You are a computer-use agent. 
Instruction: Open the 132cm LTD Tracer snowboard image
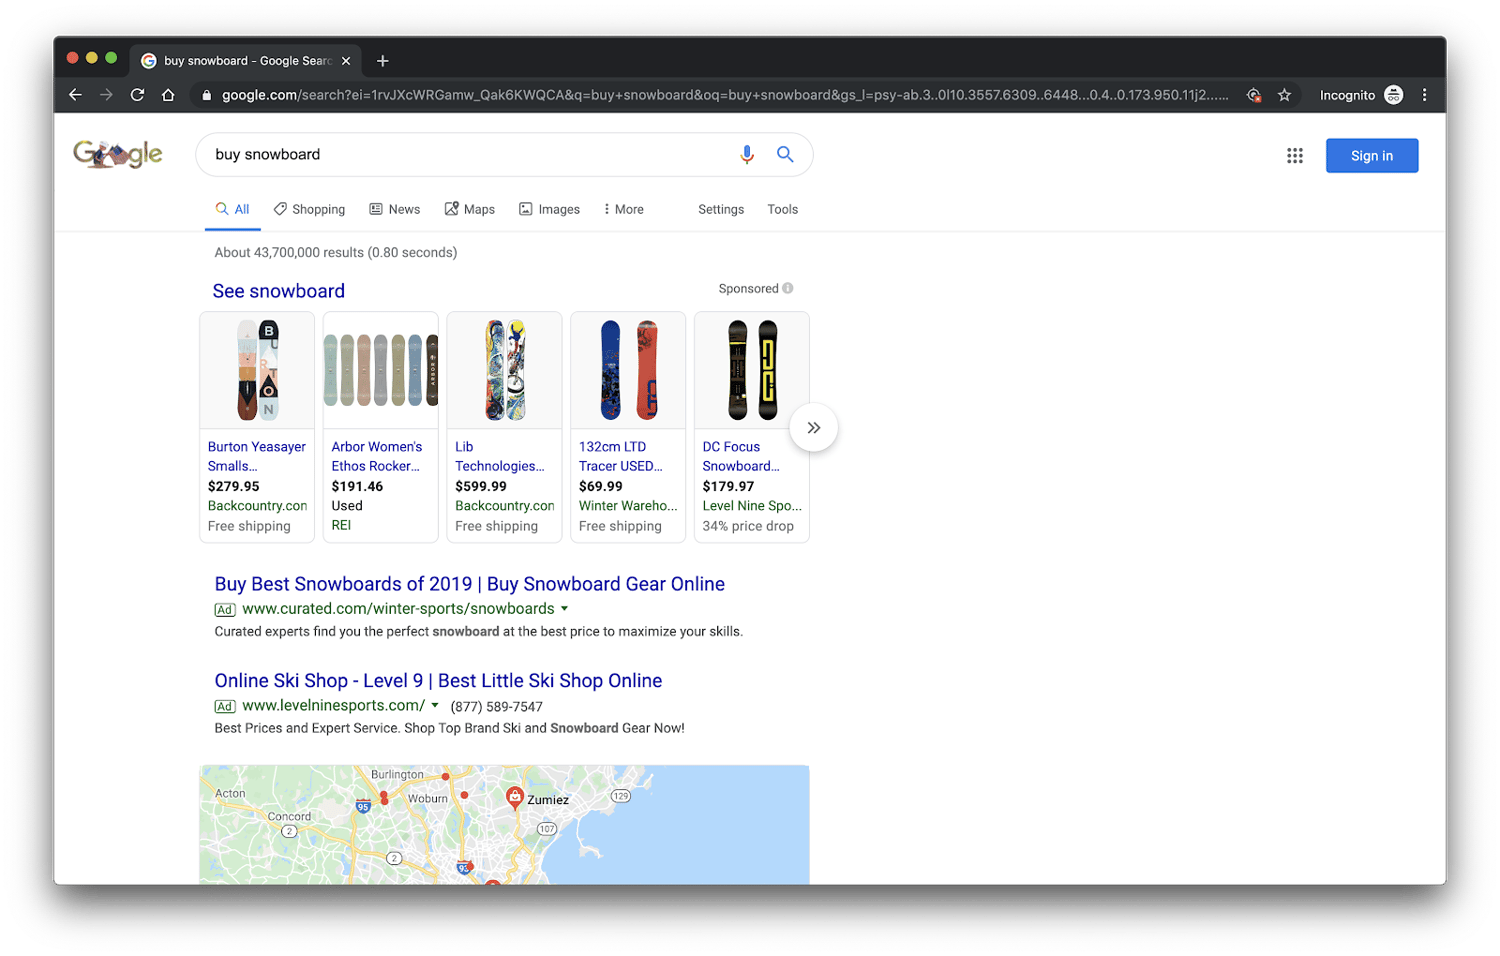coord(628,370)
